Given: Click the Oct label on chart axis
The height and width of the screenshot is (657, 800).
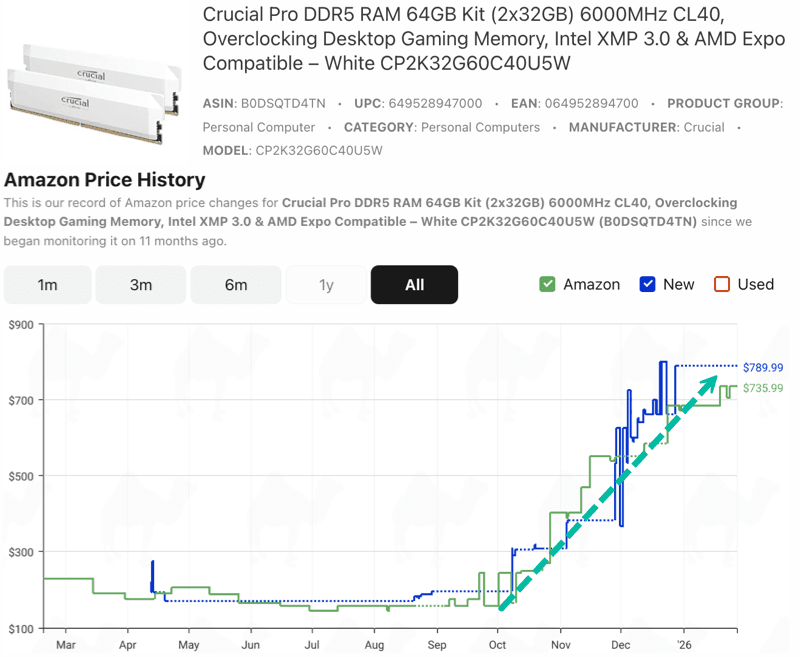Looking at the screenshot, I should [499, 645].
